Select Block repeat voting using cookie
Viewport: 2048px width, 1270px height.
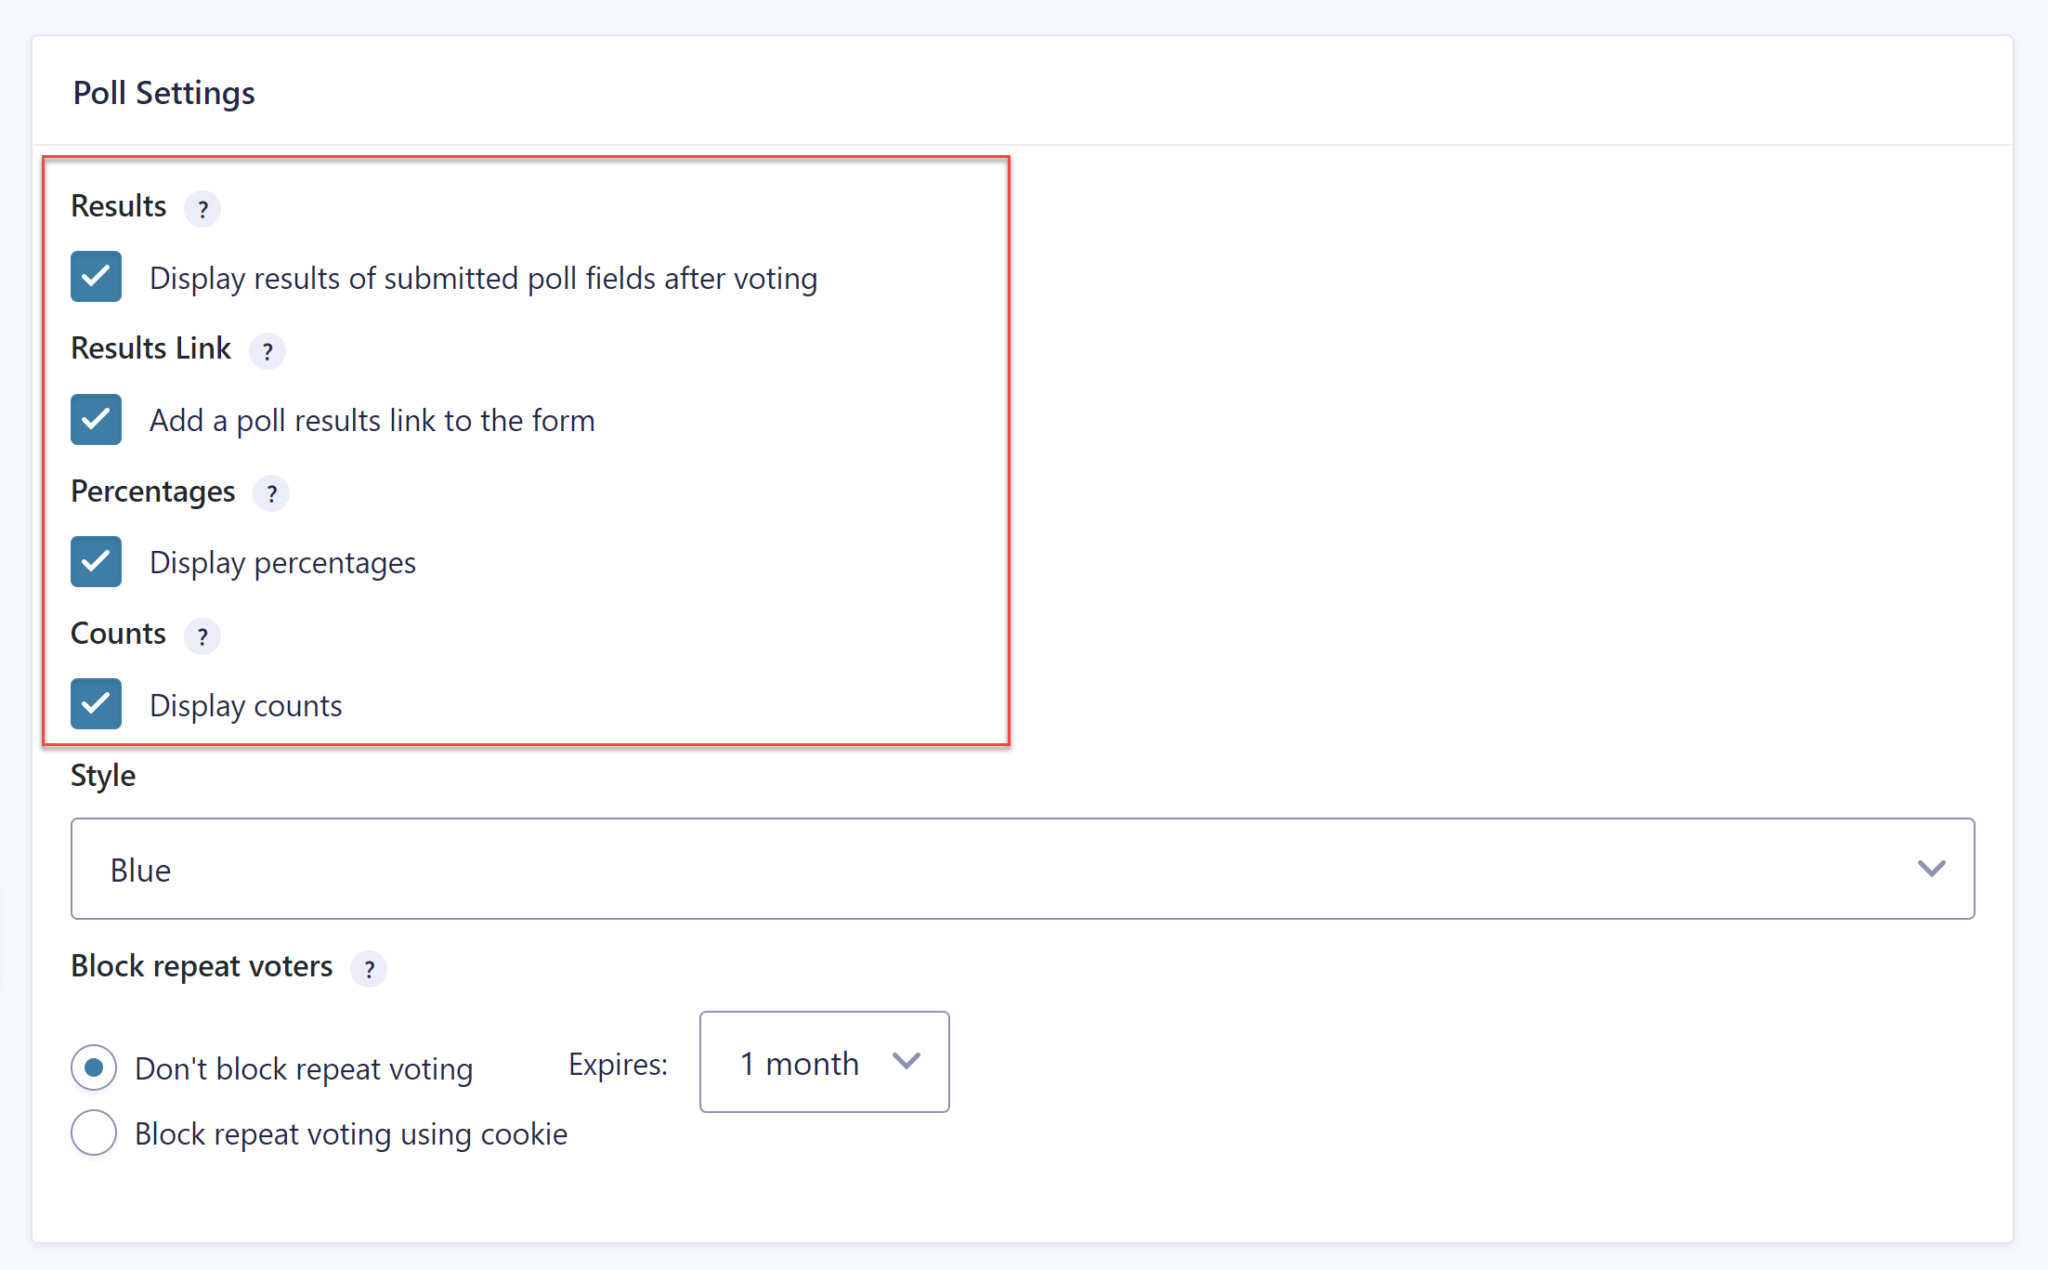click(93, 1133)
